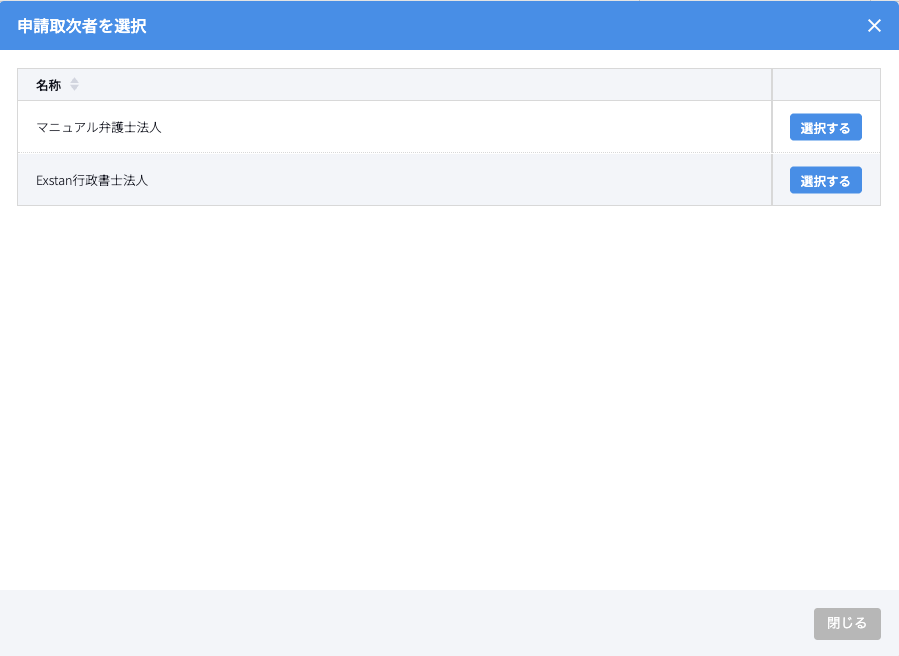The height and width of the screenshot is (656, 899).
Task: Click the 閉じる button in the footer
Action: tap(847, 623)
